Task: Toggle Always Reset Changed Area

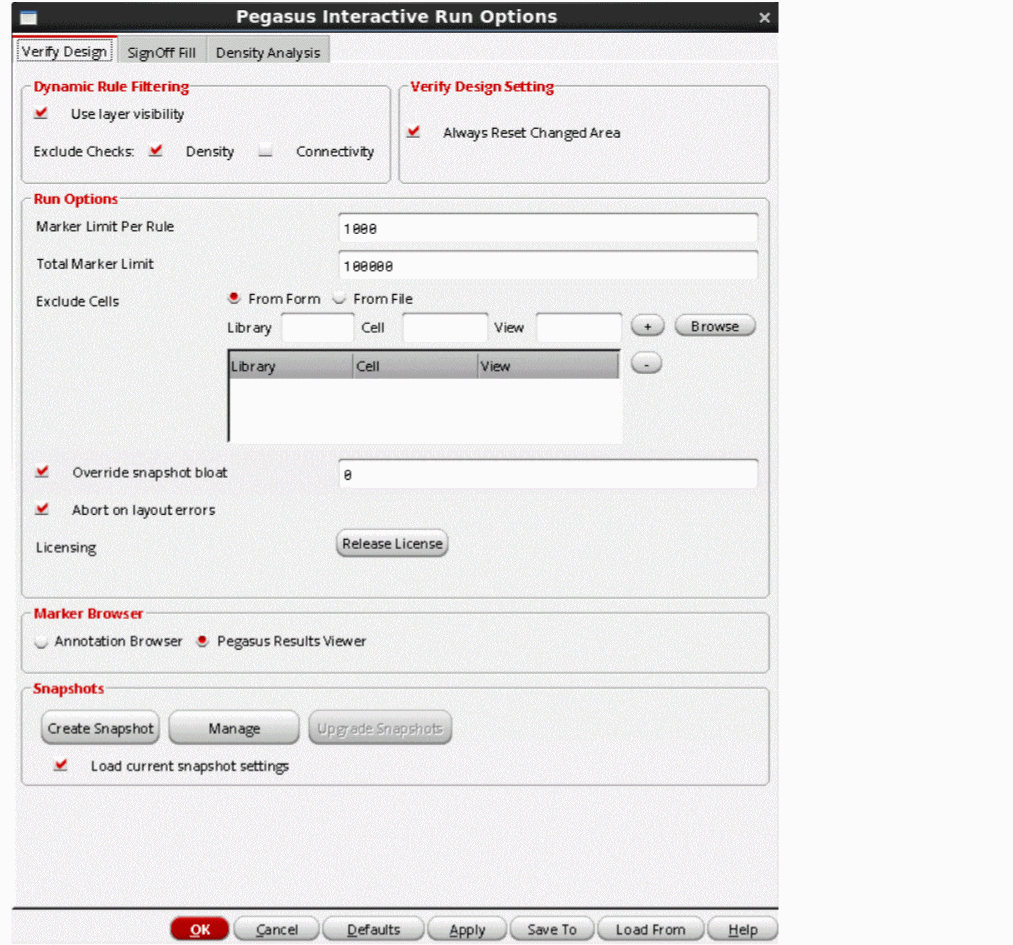Action: click(x=414, y=132)
